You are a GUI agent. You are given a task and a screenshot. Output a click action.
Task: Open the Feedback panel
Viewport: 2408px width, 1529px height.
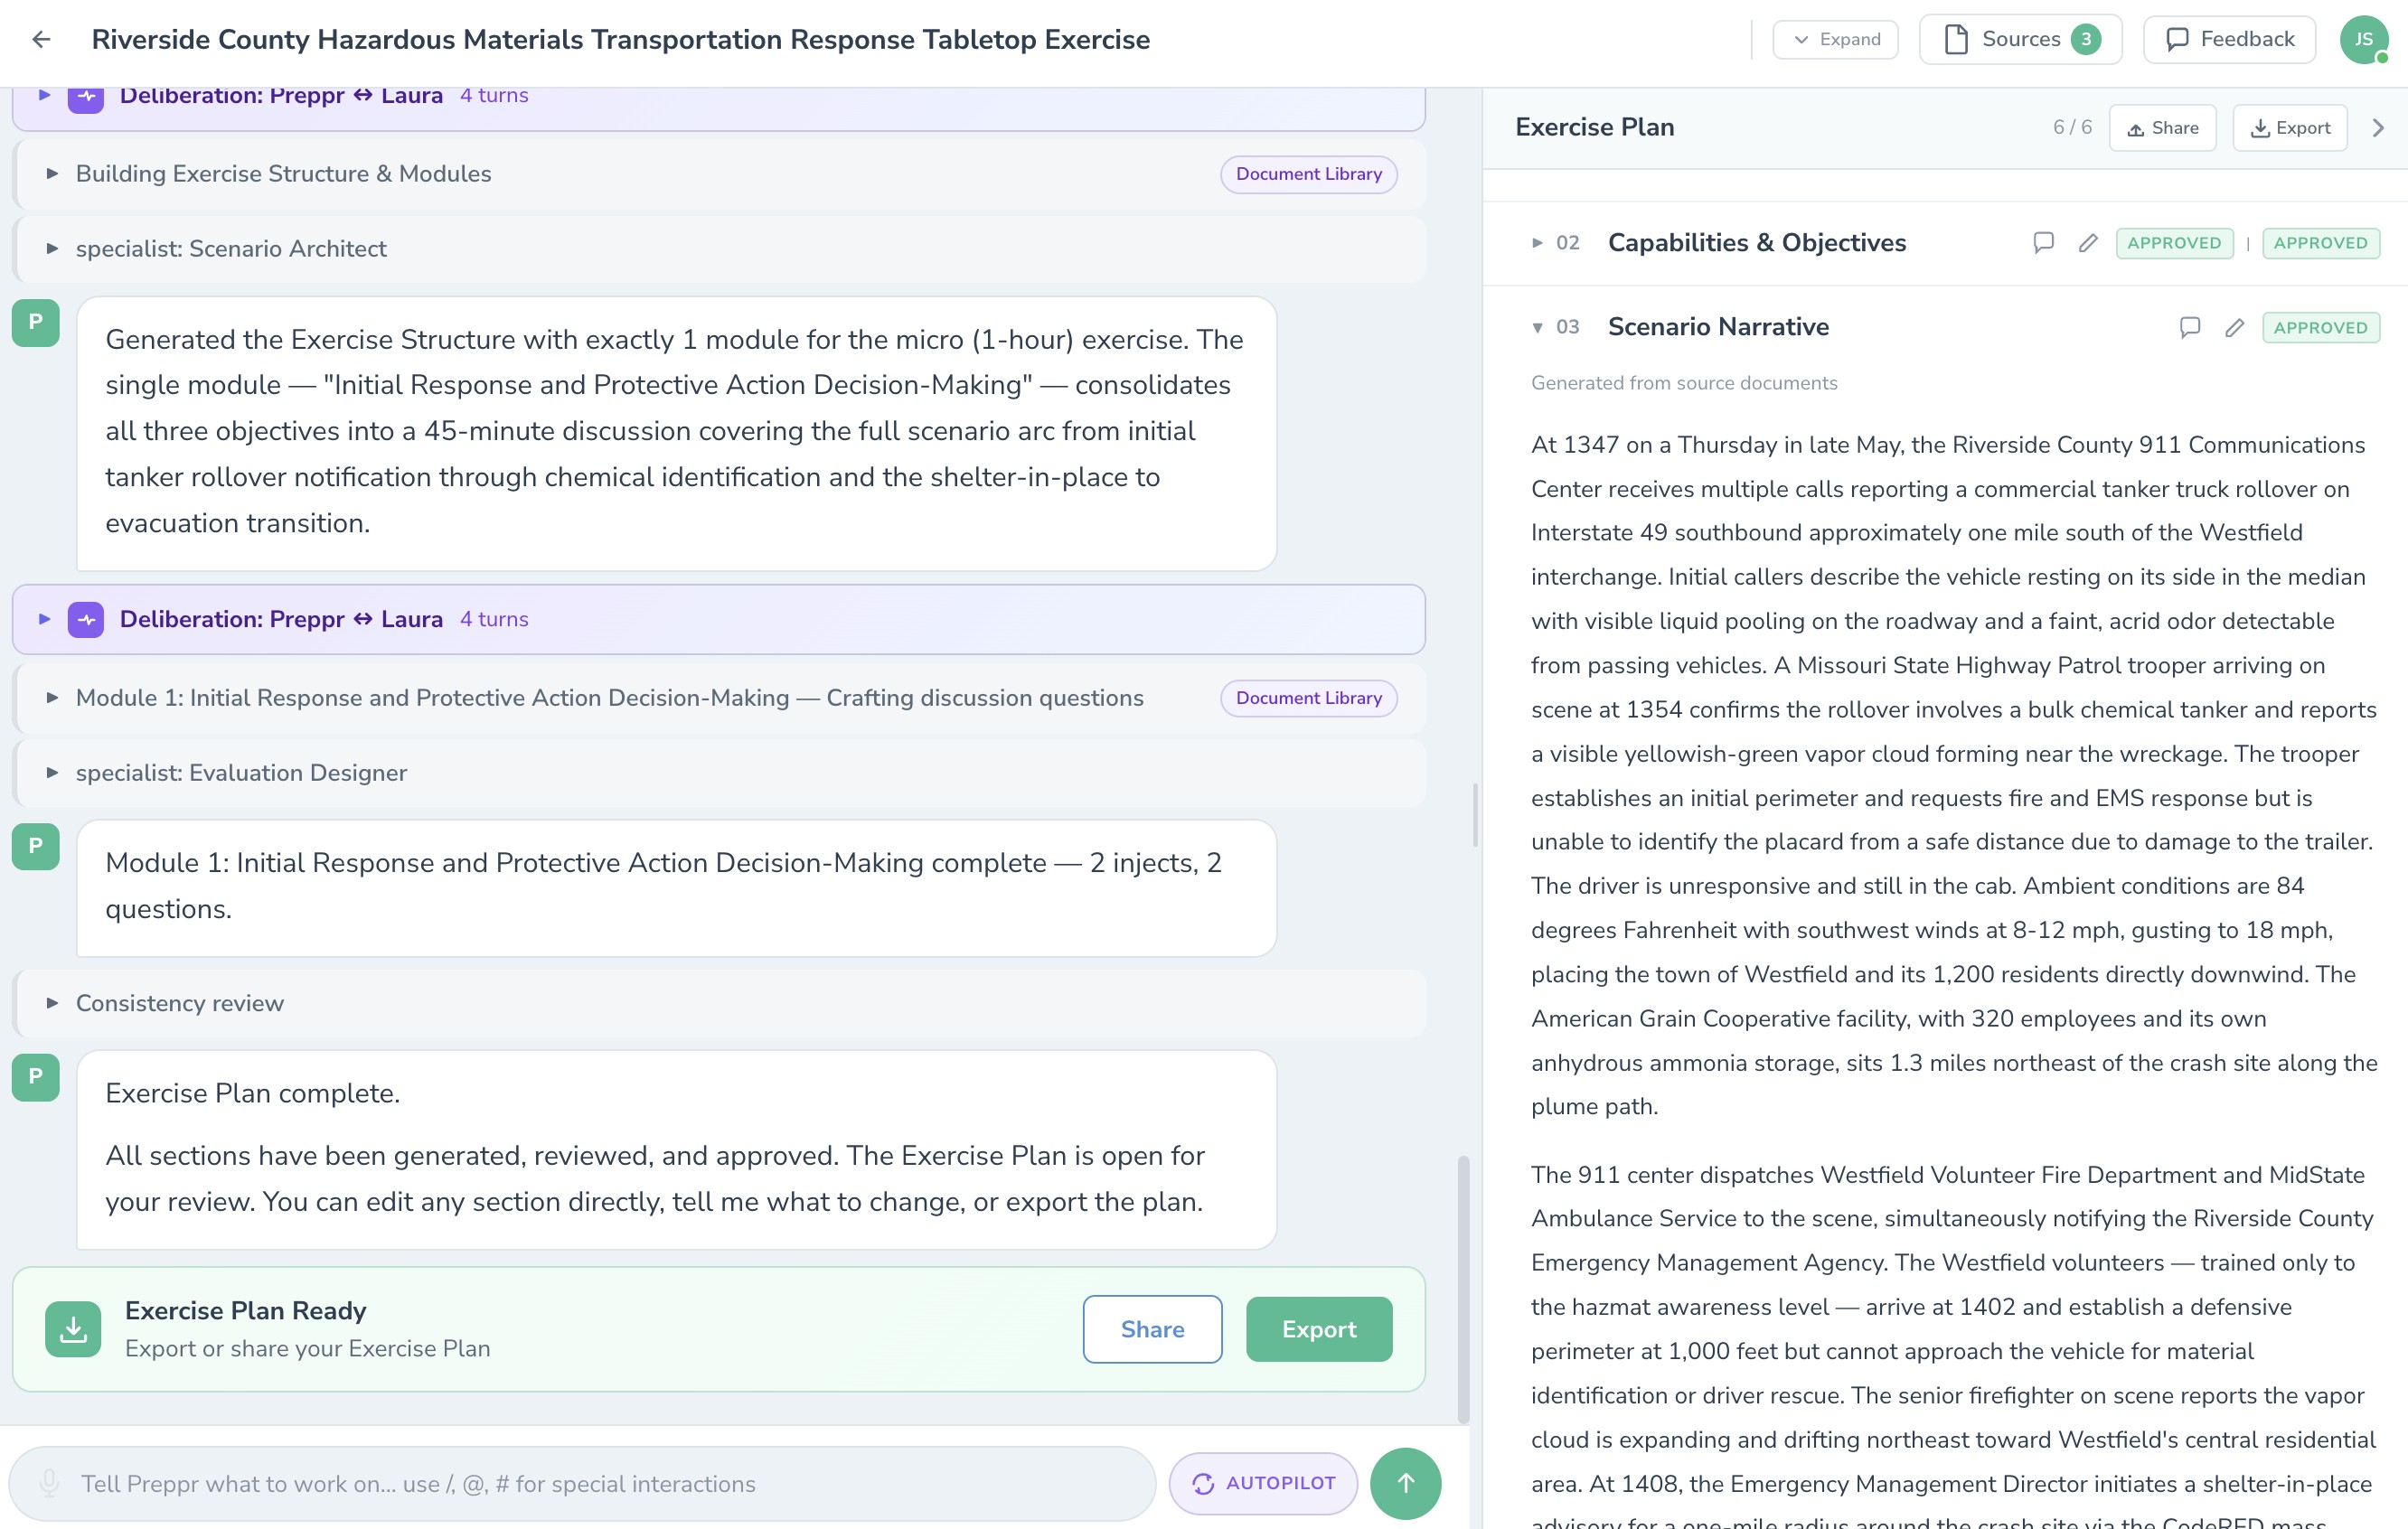coord(2229,40)
